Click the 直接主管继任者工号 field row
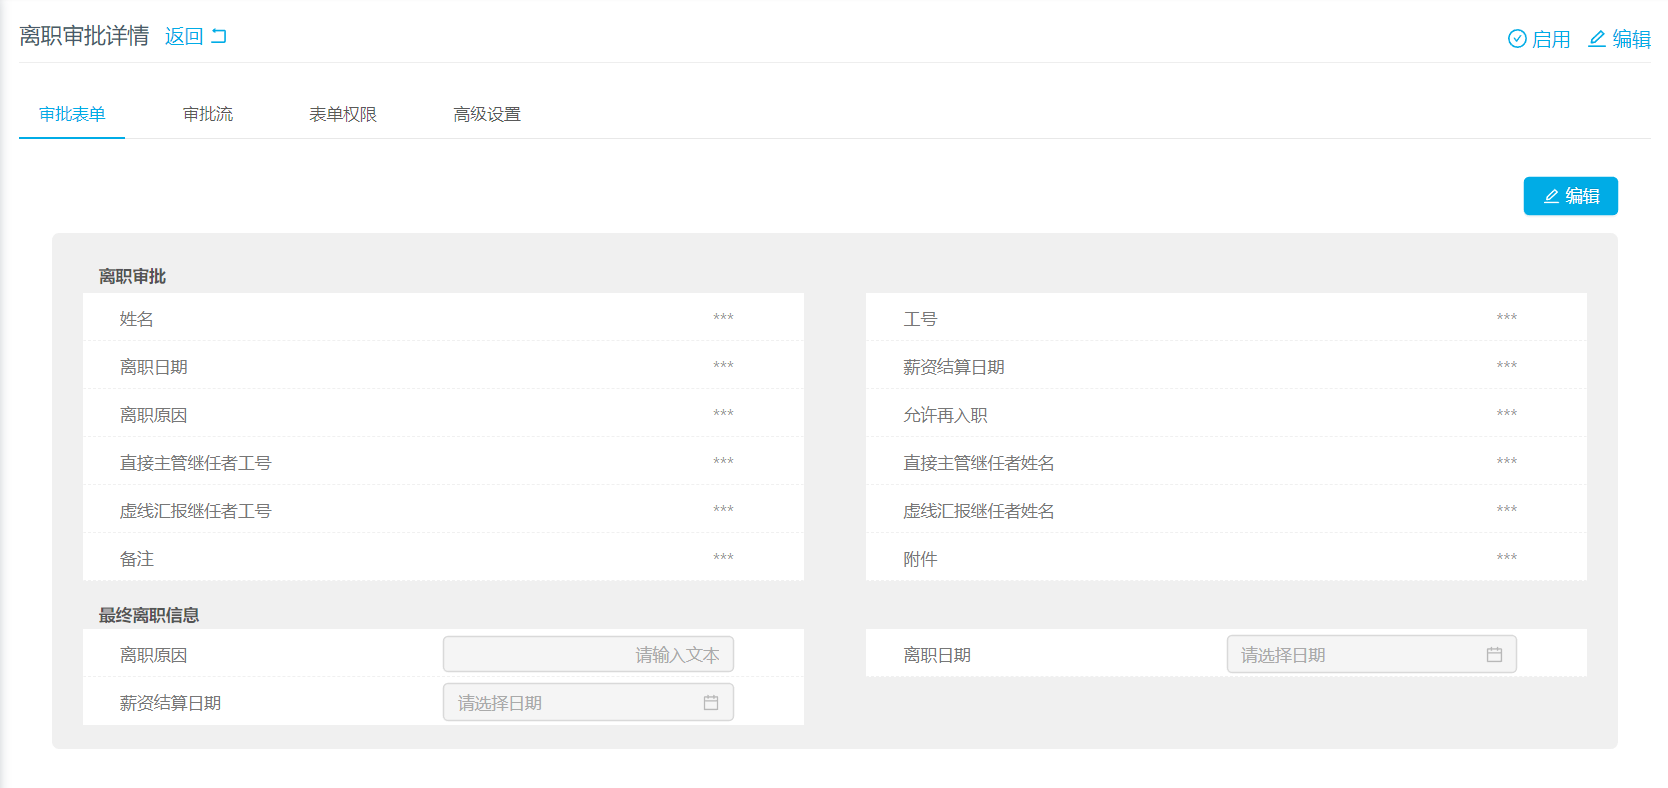Viewport: 1668px width, 788px height. 443,462
